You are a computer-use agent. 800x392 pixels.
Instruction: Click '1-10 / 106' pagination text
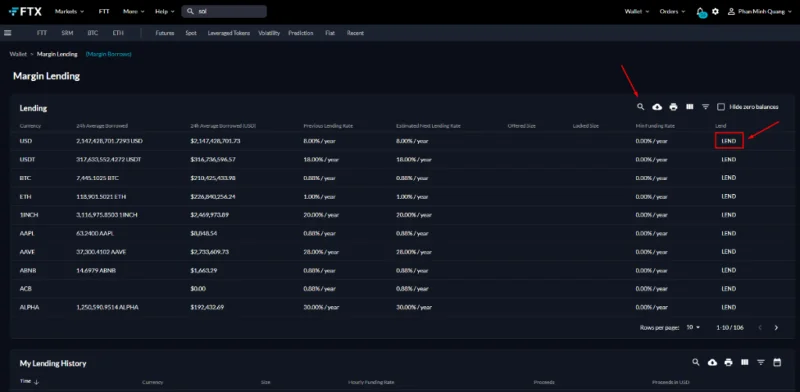click(x=730, y=328)
